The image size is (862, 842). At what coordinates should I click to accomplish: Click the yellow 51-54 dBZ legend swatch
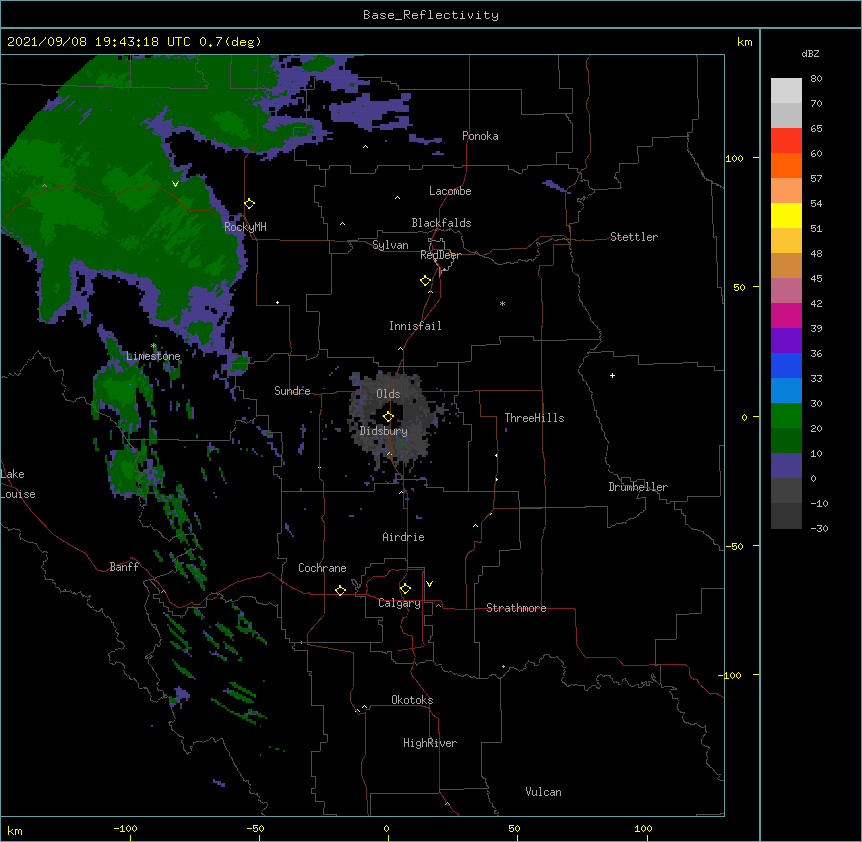(786, 215)
